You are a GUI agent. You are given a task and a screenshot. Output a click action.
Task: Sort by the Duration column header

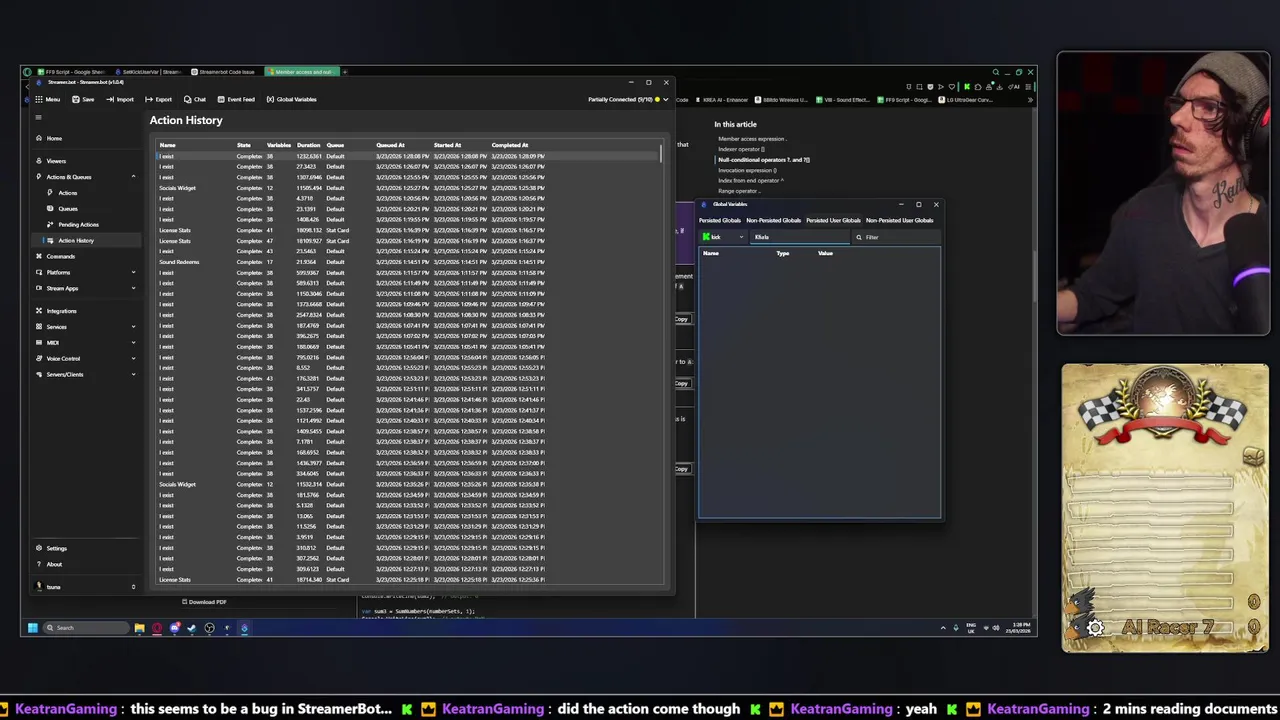click(308, 145)
